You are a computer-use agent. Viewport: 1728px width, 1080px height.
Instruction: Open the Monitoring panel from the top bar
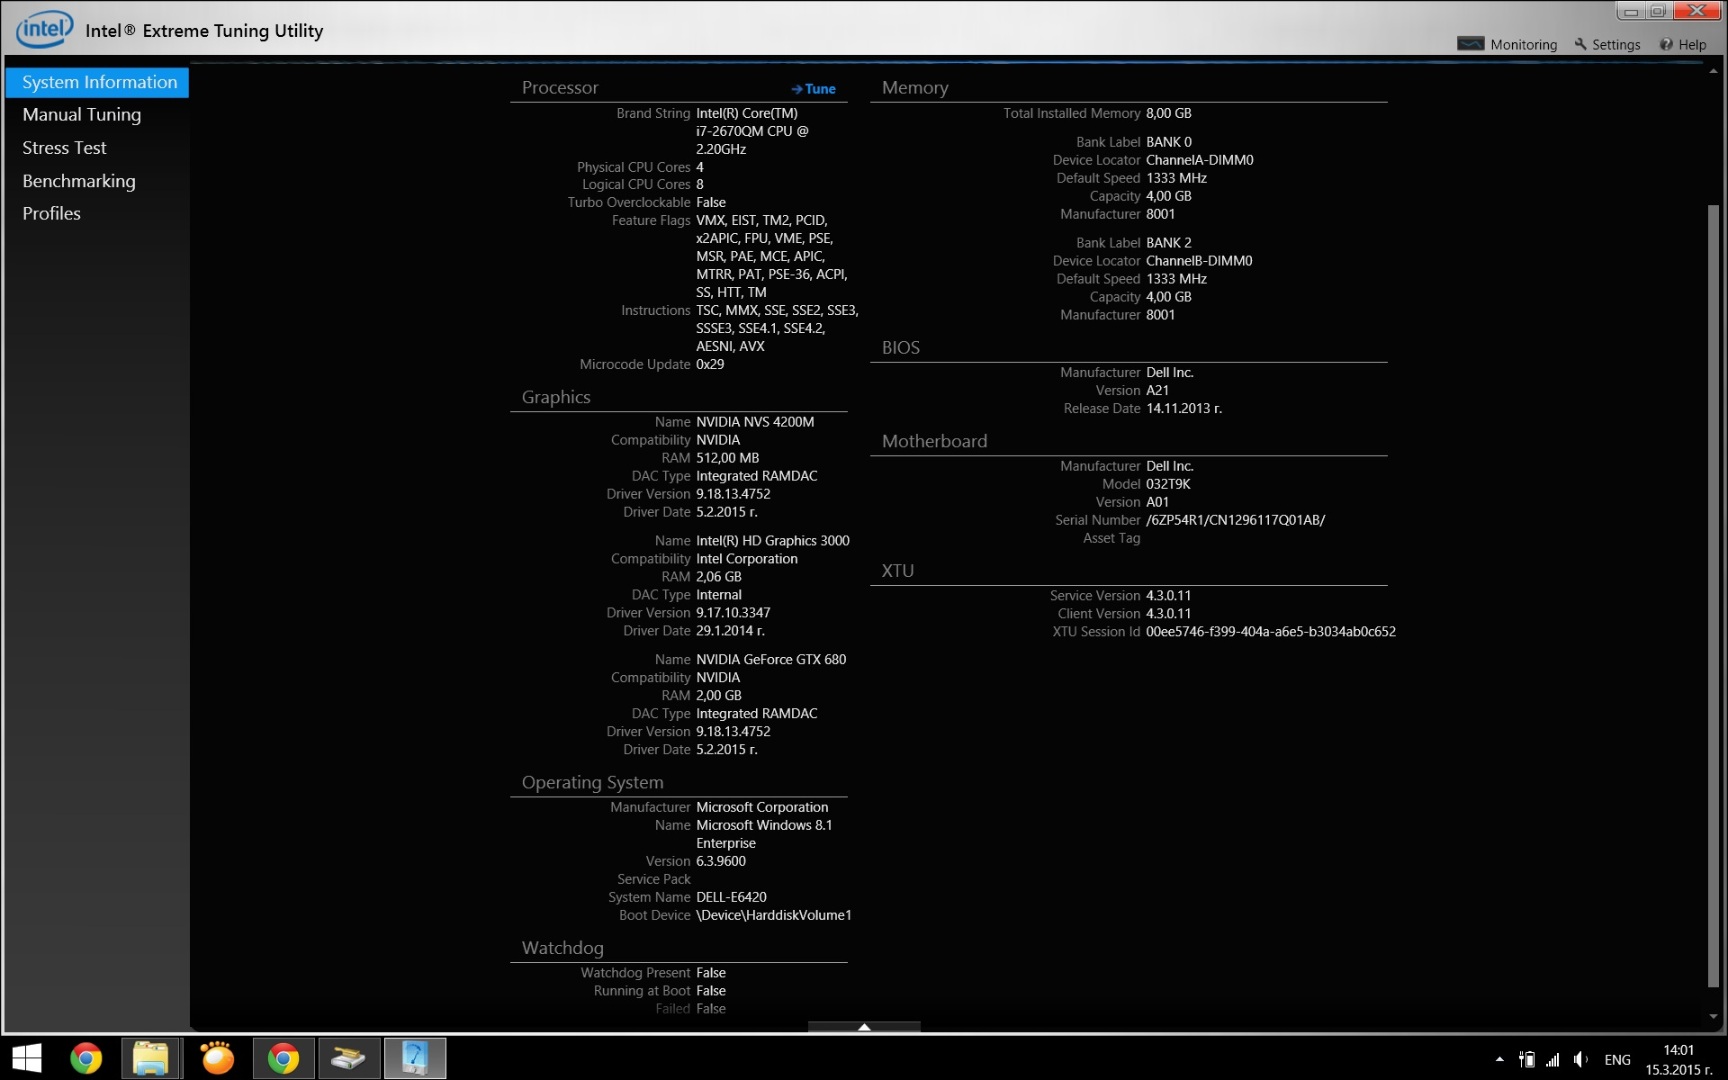1507,44
